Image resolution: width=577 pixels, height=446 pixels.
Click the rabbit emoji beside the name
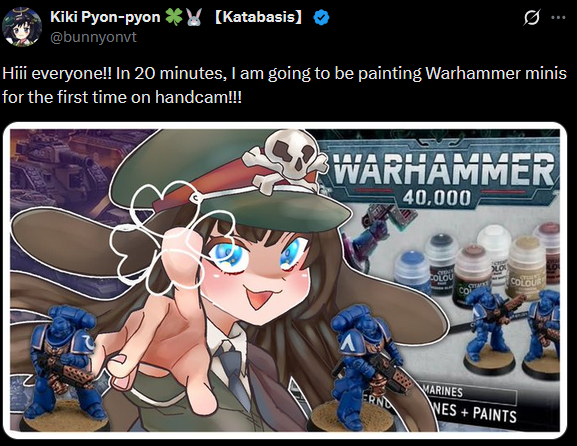point(194,17)
